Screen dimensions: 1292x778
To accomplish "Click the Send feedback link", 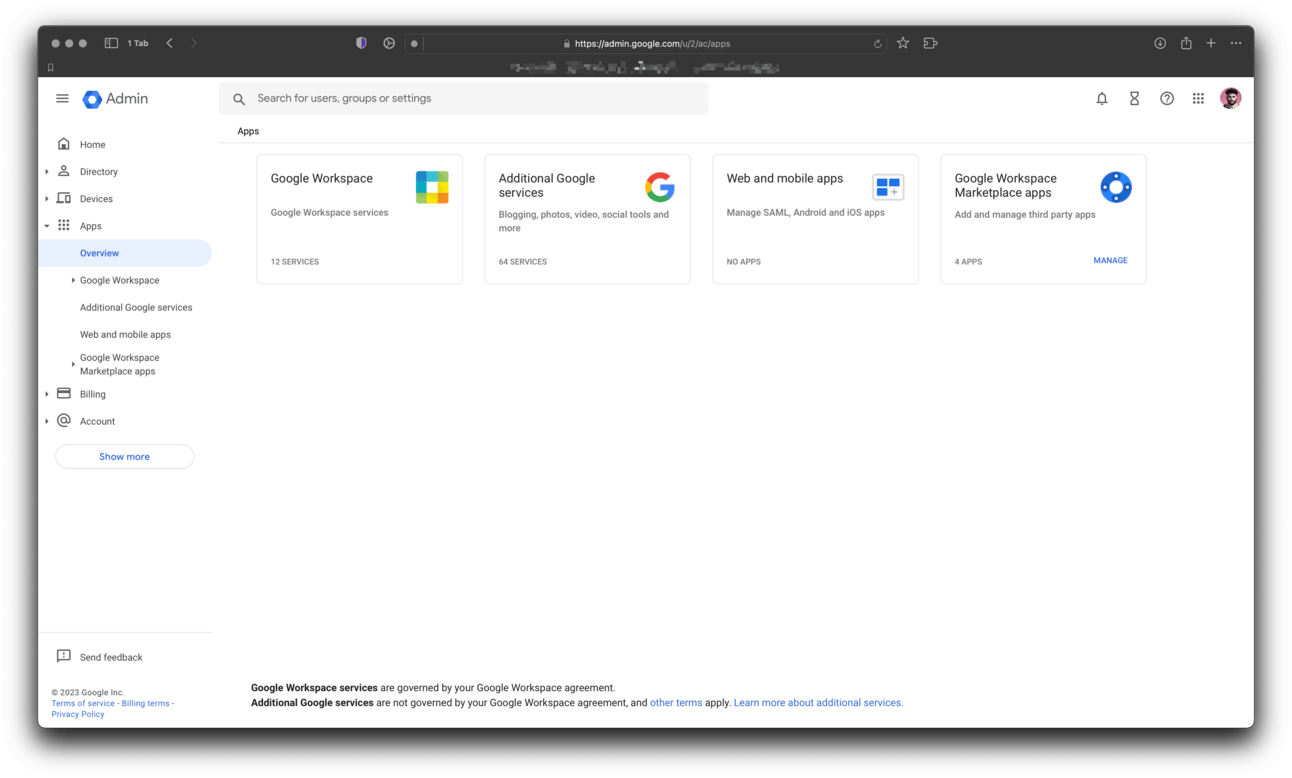I will pos(111,657).
